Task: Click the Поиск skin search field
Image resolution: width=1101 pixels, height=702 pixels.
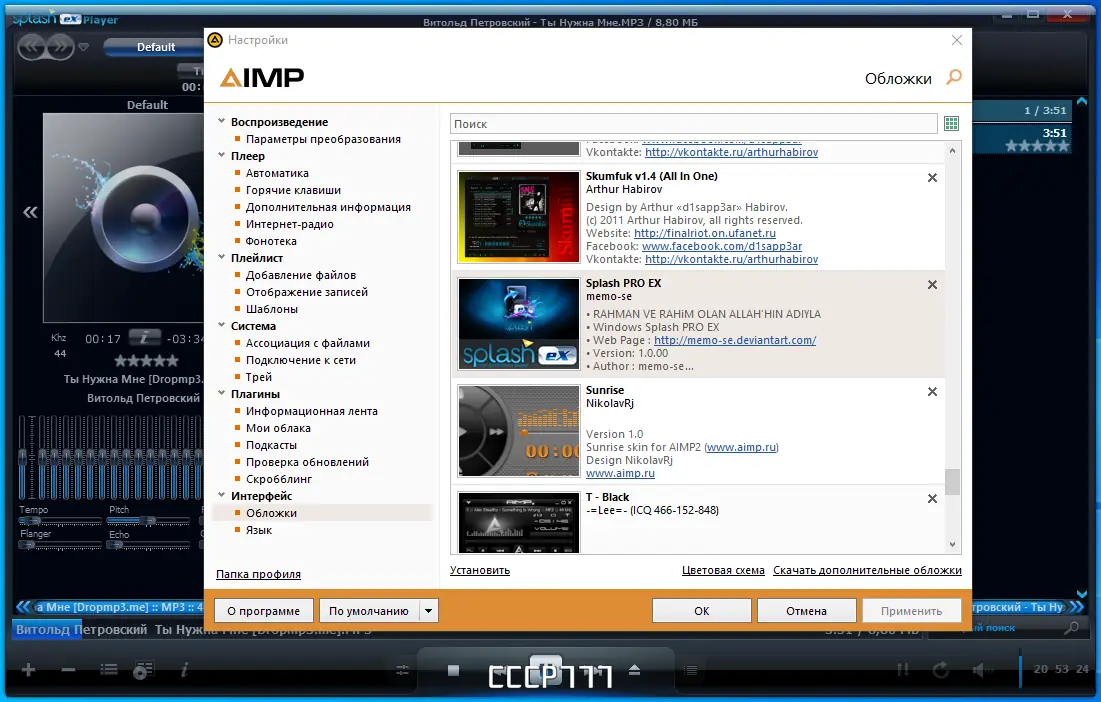Action: point(694,124)
